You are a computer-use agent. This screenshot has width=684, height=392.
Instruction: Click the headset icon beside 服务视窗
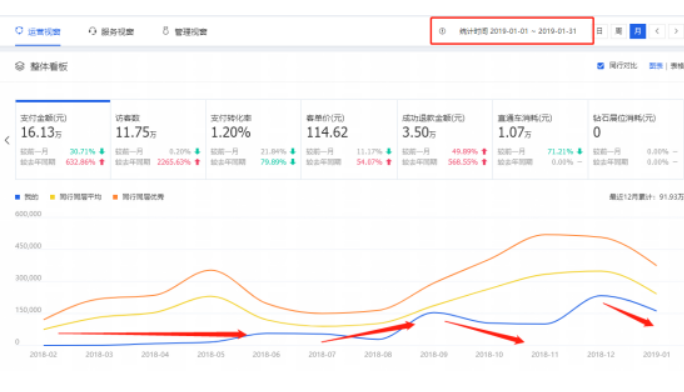[x=92, y=31]
